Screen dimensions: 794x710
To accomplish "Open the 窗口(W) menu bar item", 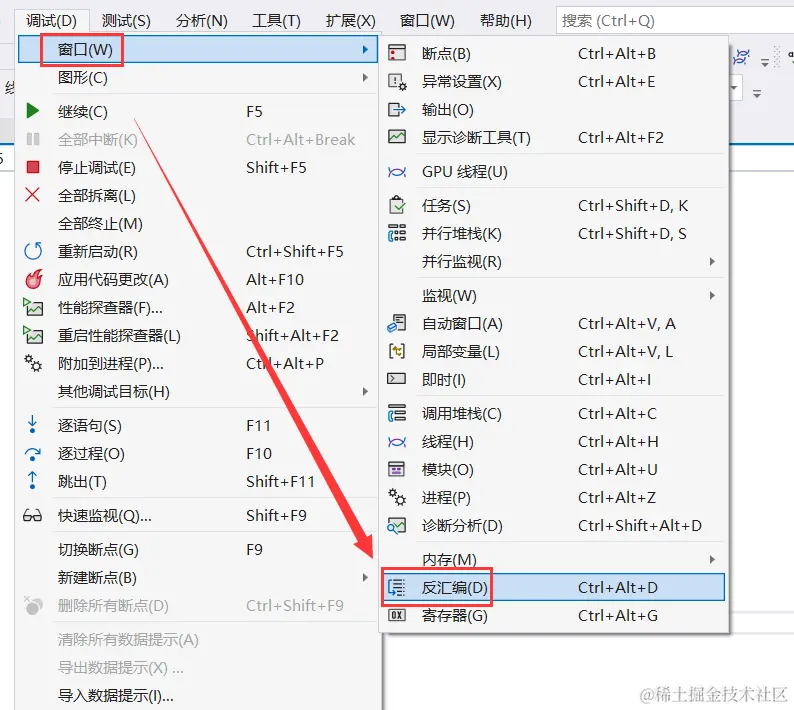I will [x=427, y=21].
